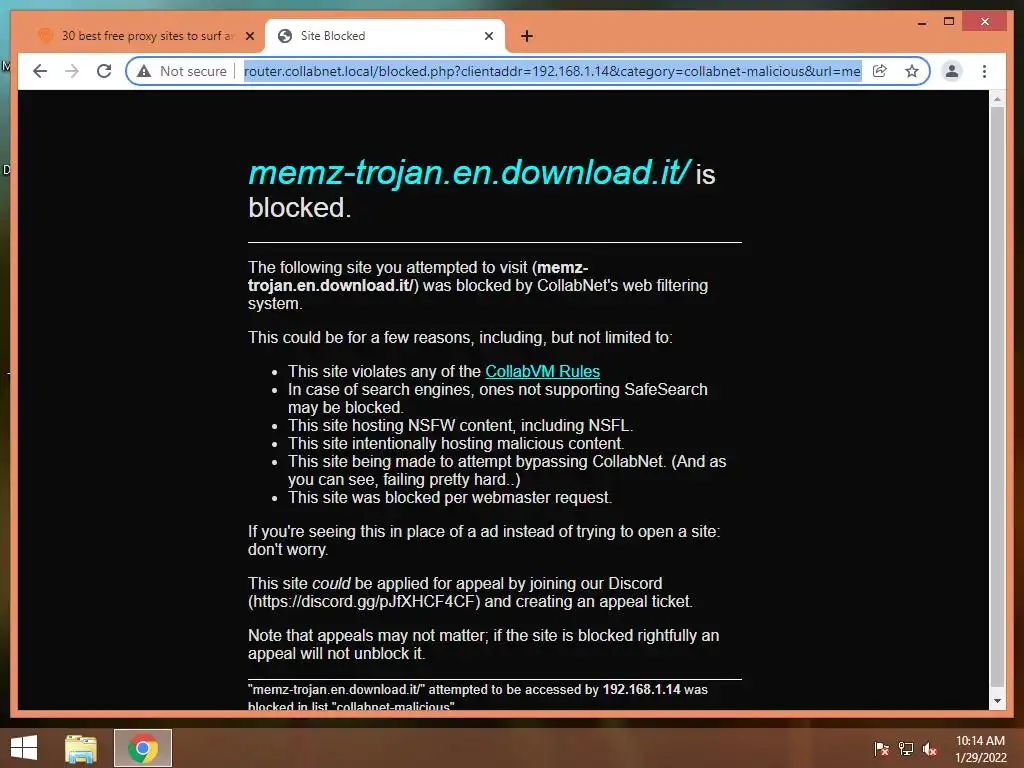Click the network tray icon
1024x768 pixels.
tap(906, 749)
